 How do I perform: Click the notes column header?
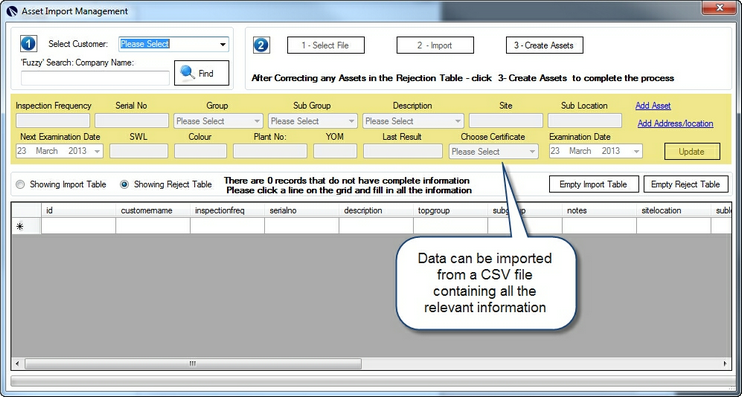click(x=599, y=211)
